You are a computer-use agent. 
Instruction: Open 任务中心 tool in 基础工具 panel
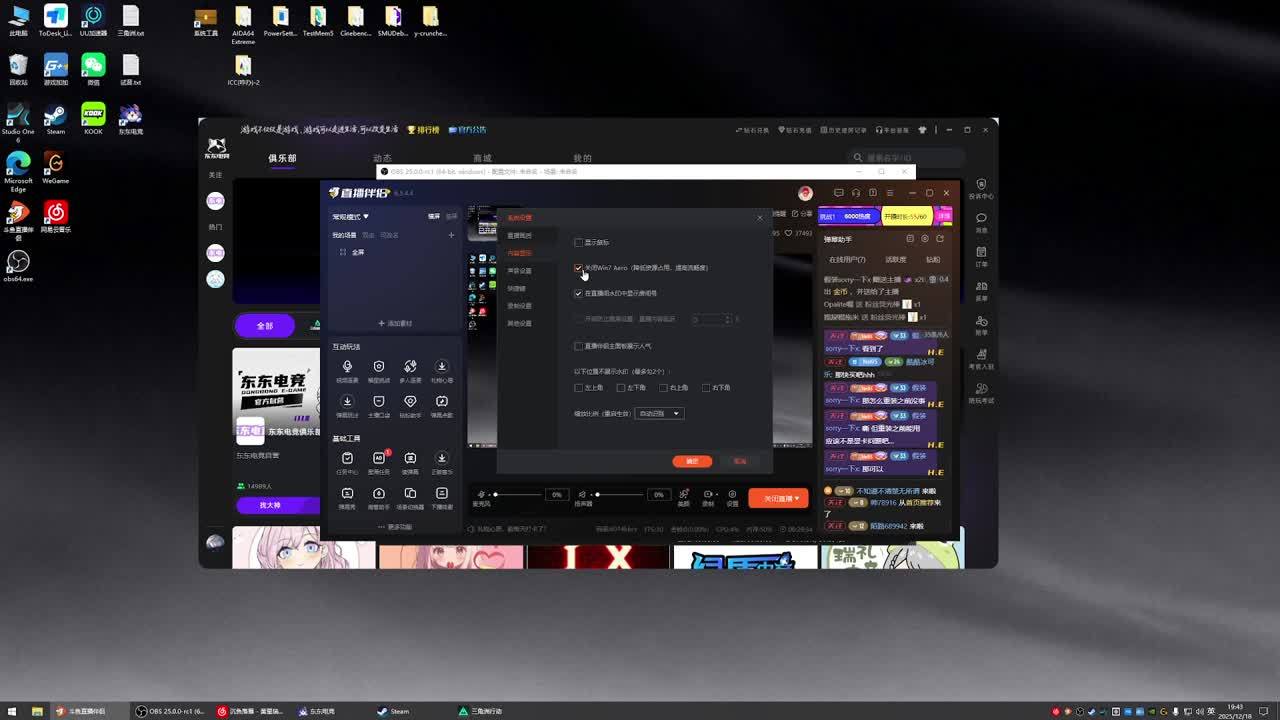[347, 461]
